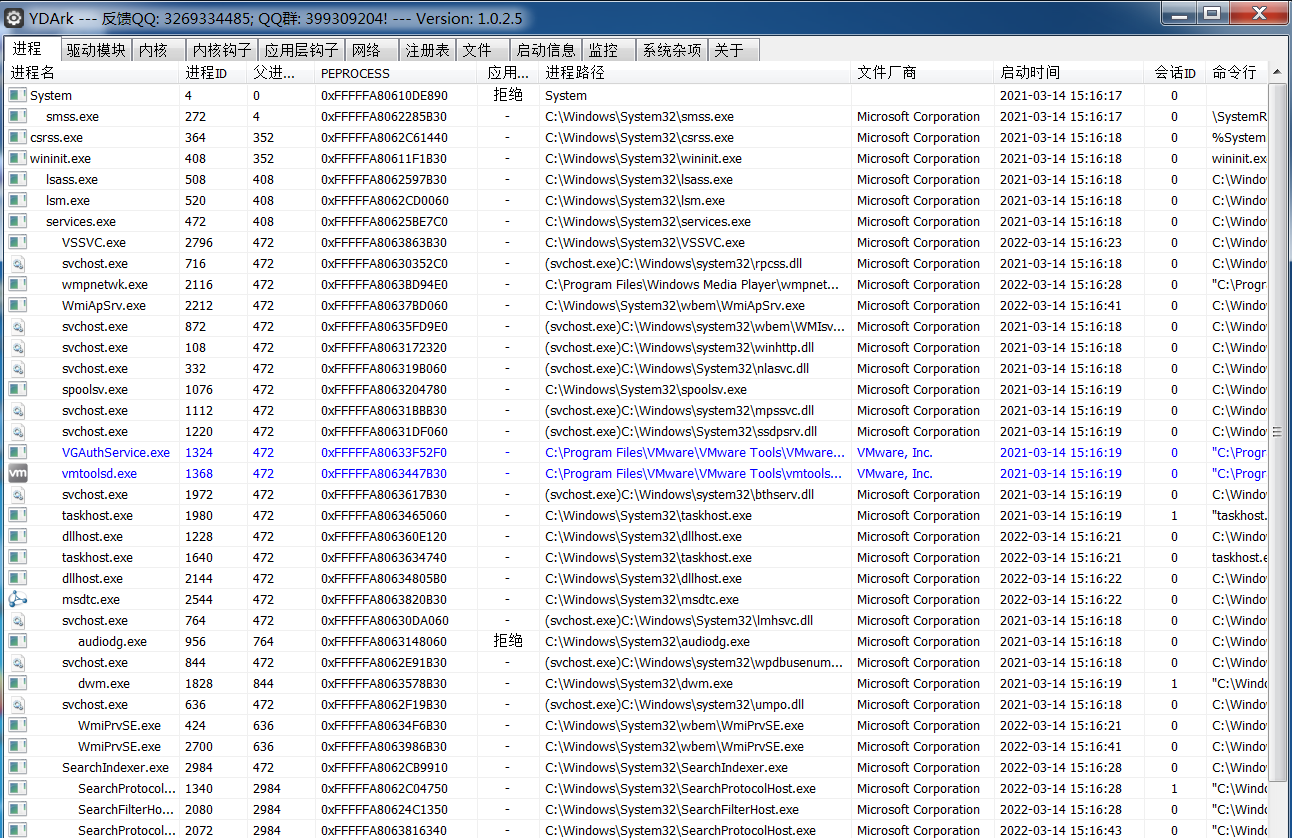Click the C:\Windows\System32\dwm.exe path

[x=639, y=684]
